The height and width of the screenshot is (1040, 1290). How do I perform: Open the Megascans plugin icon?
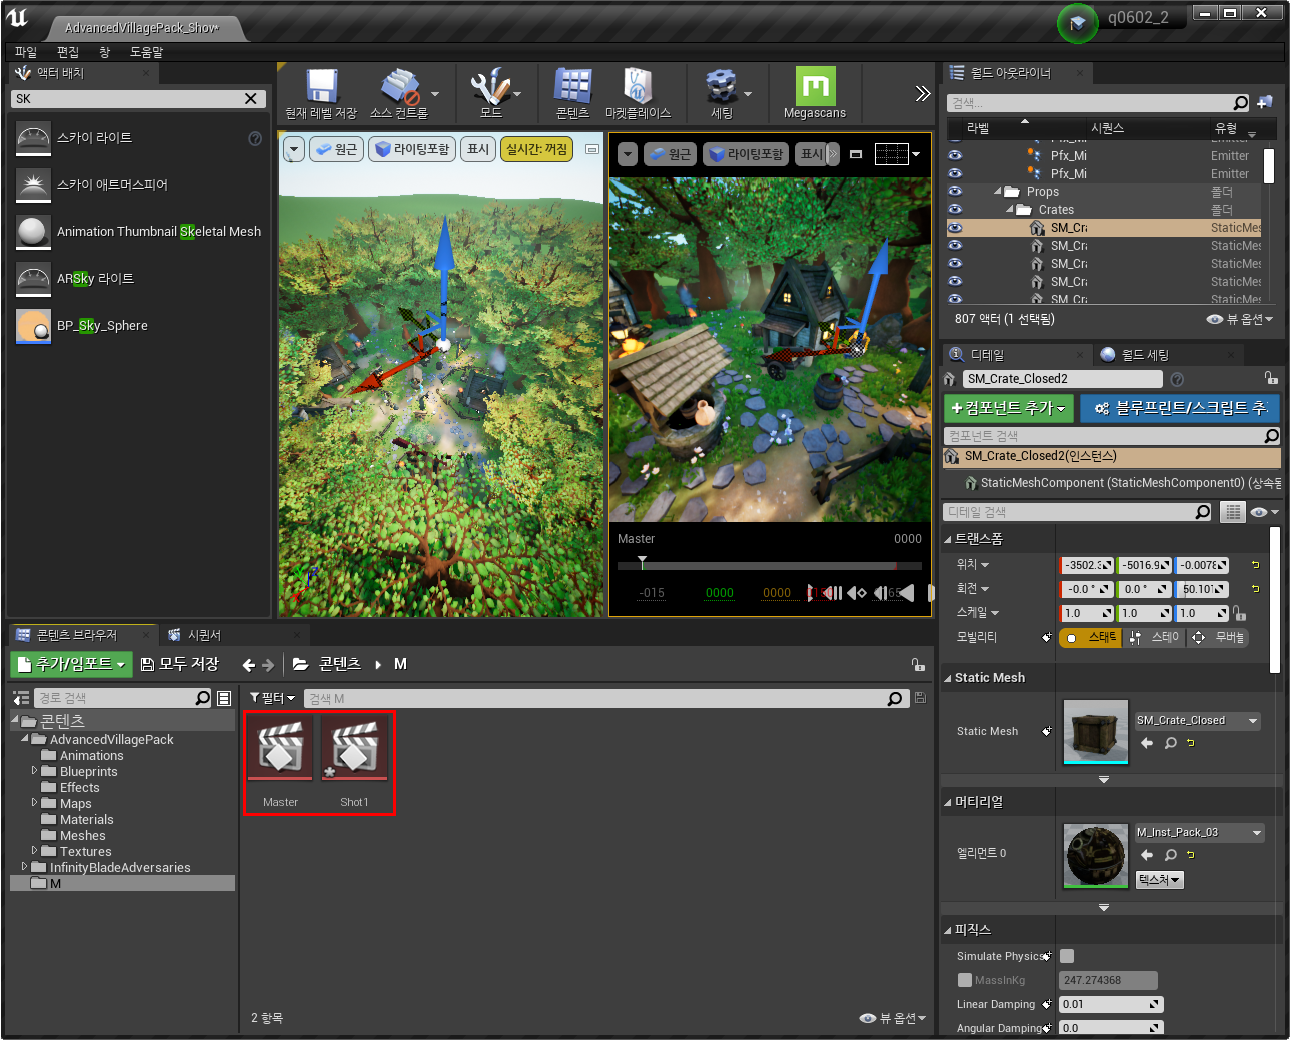pos(815,86)
